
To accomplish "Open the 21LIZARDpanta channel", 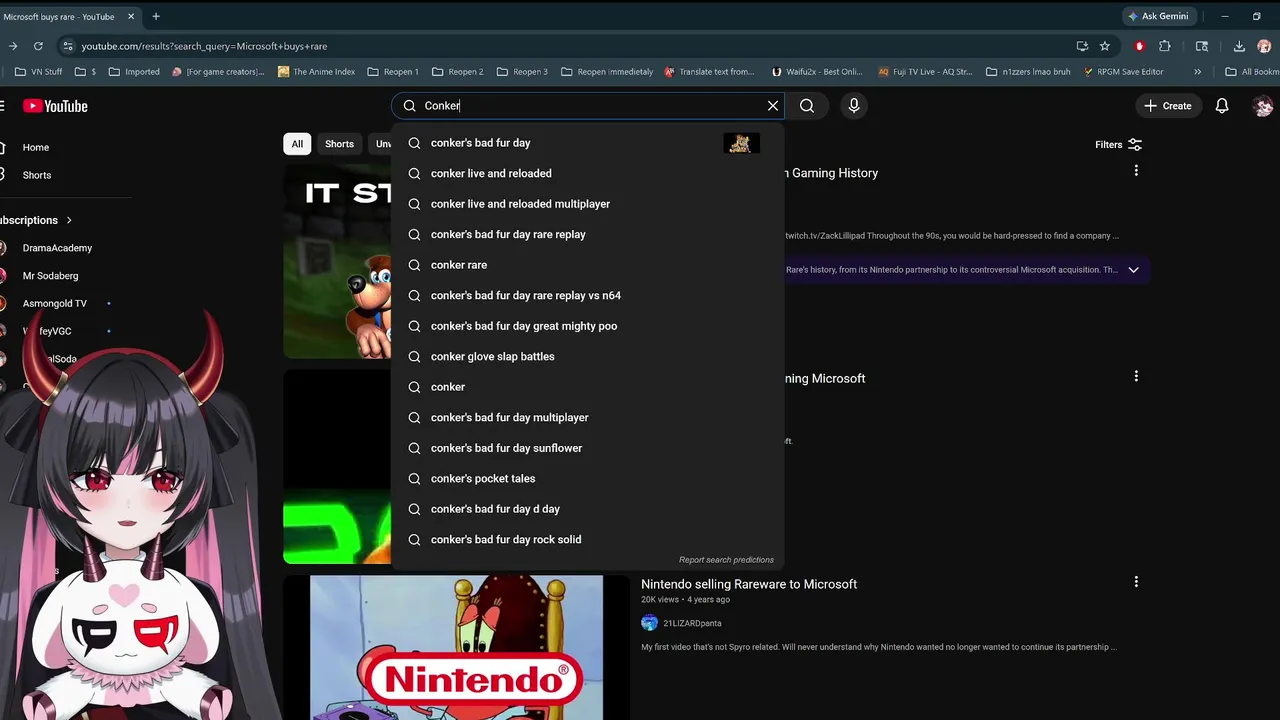I will coord(692,623).
